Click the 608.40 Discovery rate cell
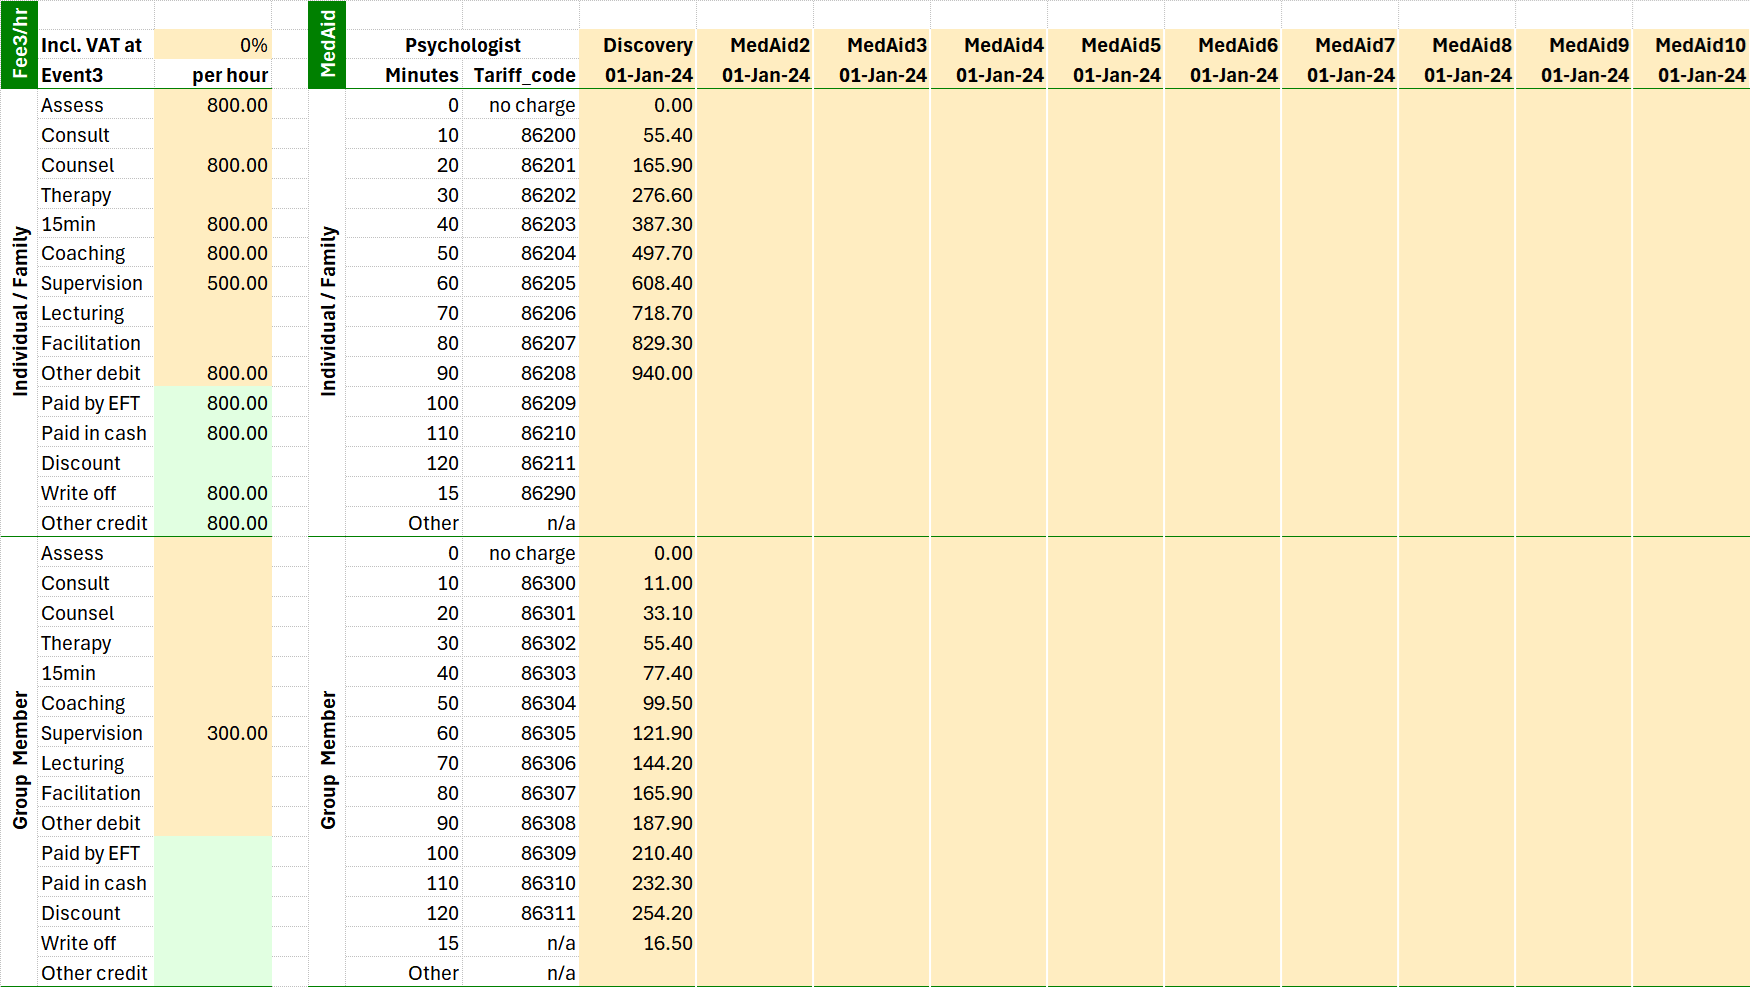1750x987 pixels. coord(638,283)
